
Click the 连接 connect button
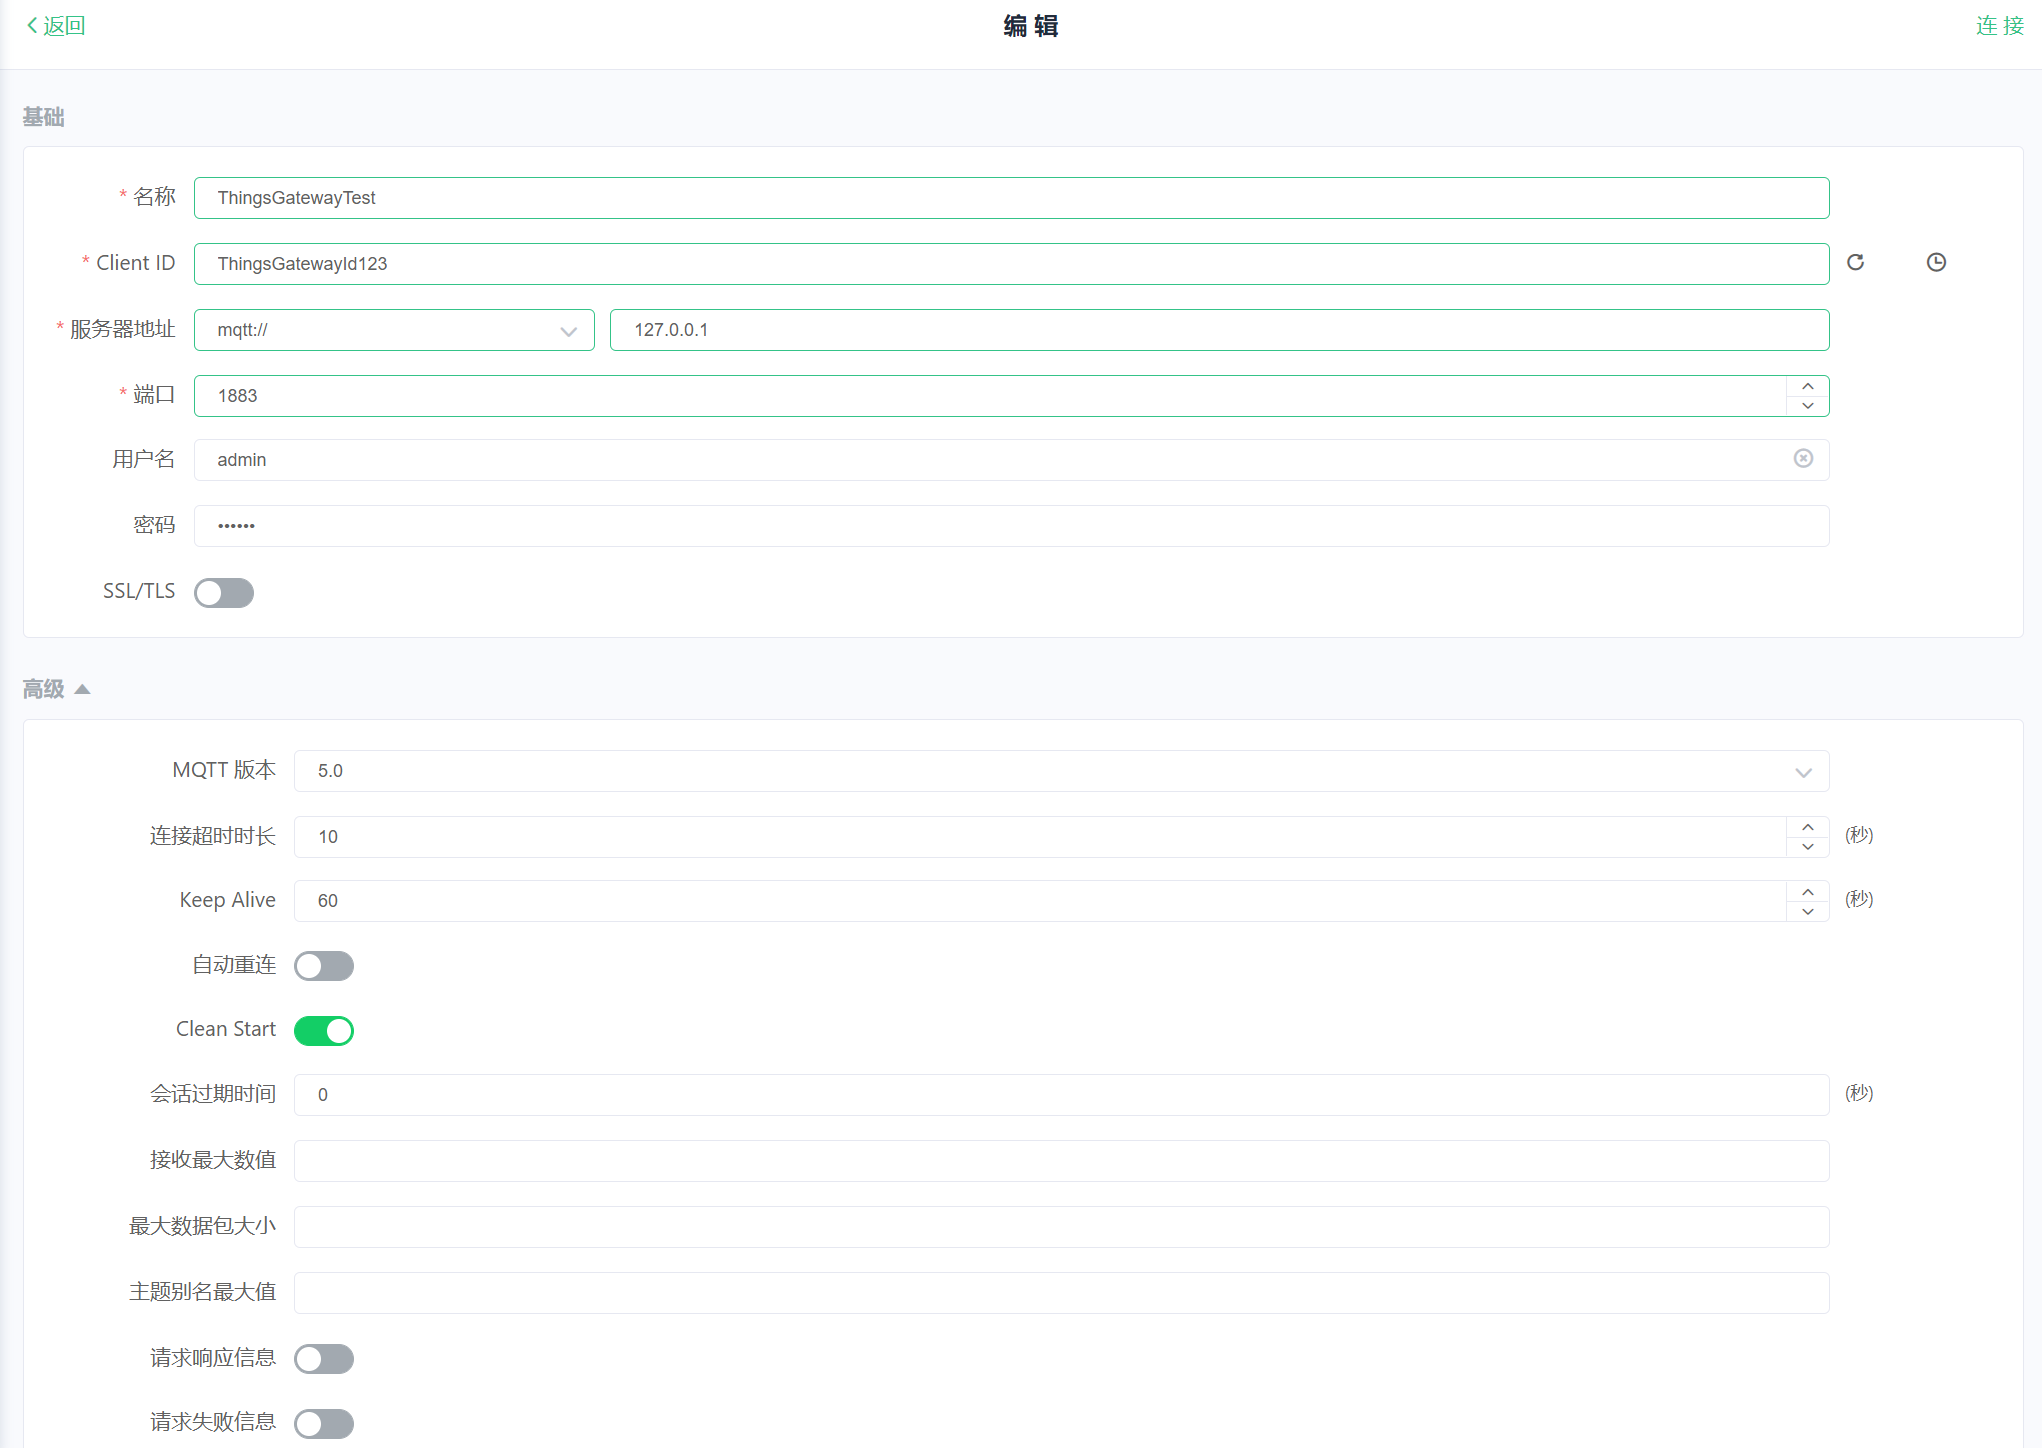[1999, 26]
